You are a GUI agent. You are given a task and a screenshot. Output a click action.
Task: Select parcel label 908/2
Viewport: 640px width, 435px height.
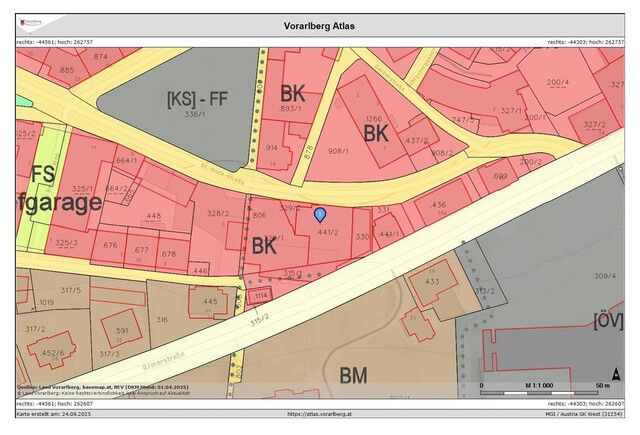pos(442,153)
